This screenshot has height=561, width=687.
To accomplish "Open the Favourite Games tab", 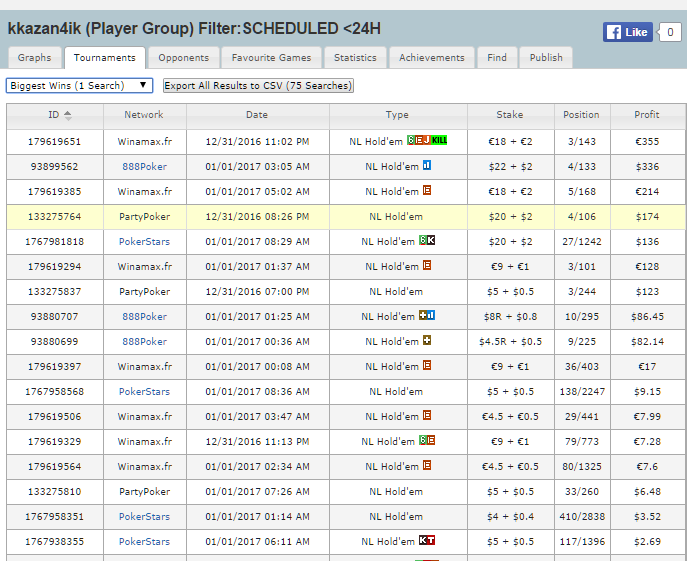I will (x=271, y=57).
